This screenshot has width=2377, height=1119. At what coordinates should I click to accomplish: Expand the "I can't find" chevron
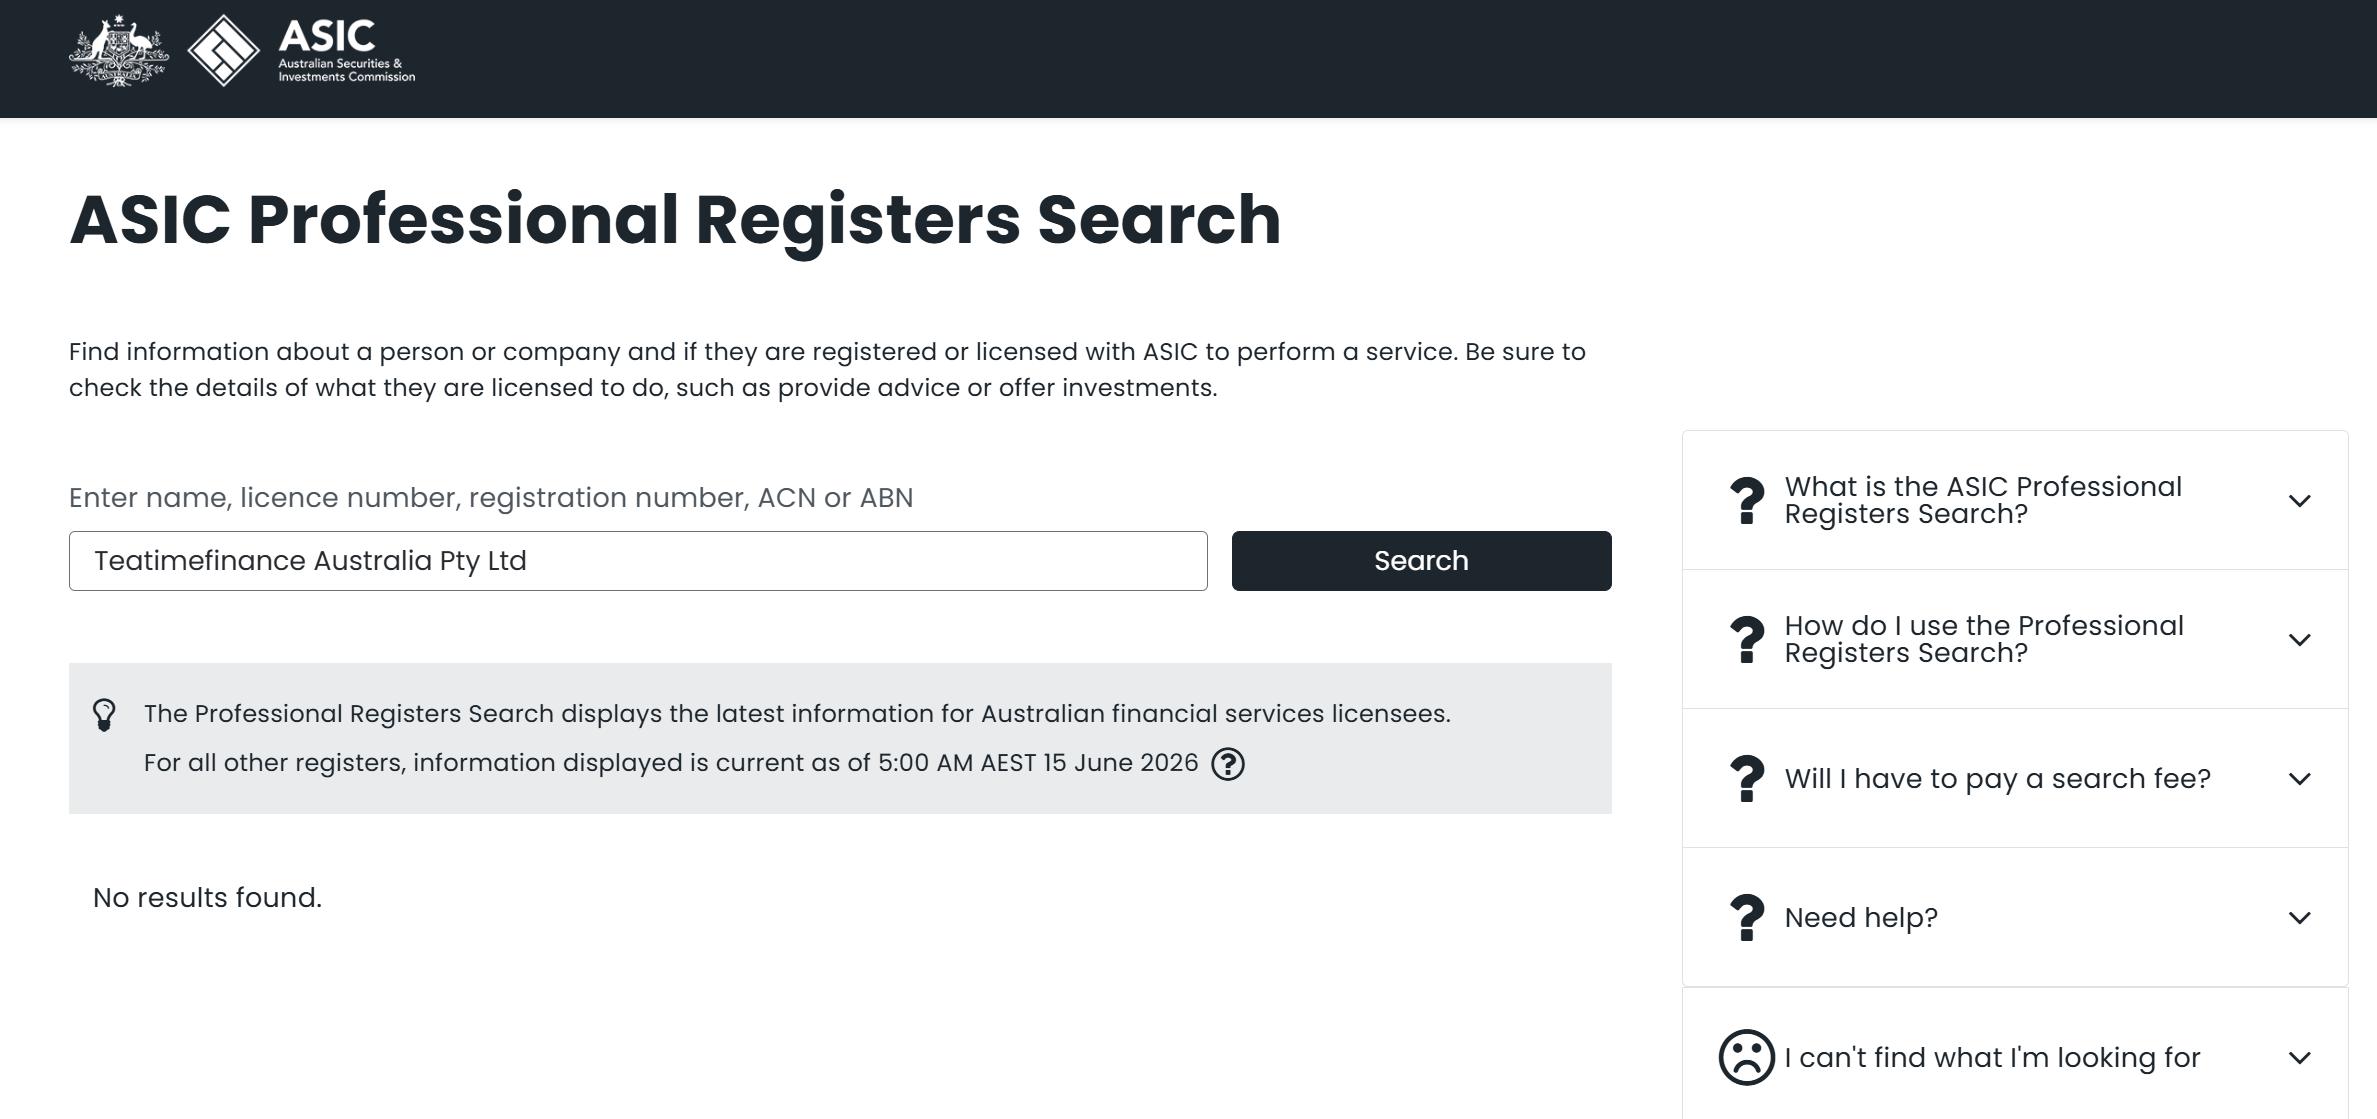tap(2299, 1058)
